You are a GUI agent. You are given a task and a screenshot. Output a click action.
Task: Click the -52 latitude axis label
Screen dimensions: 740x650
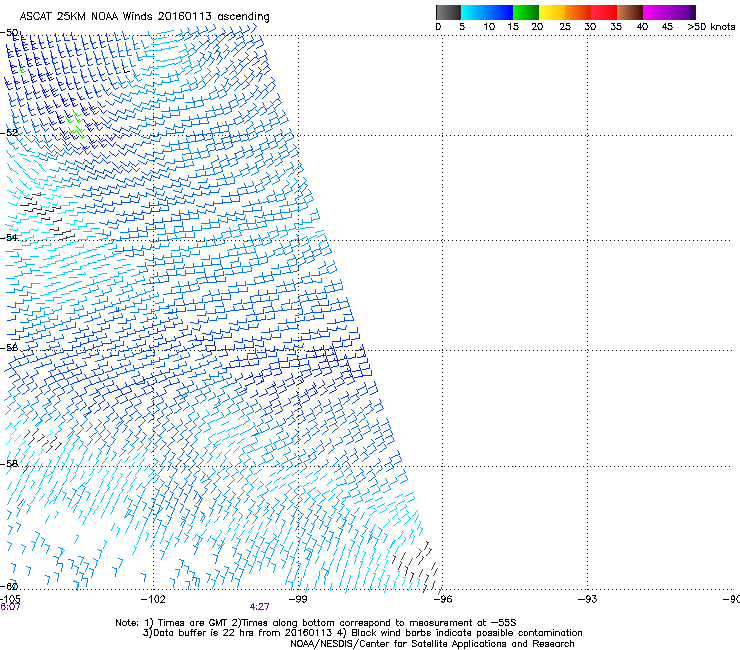8,132
